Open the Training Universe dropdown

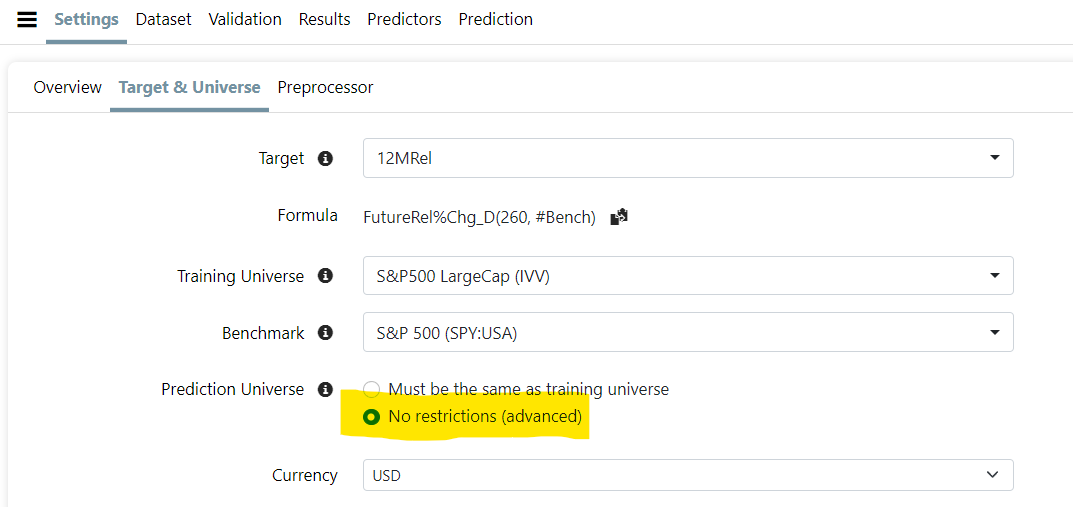tap(688, 276)
